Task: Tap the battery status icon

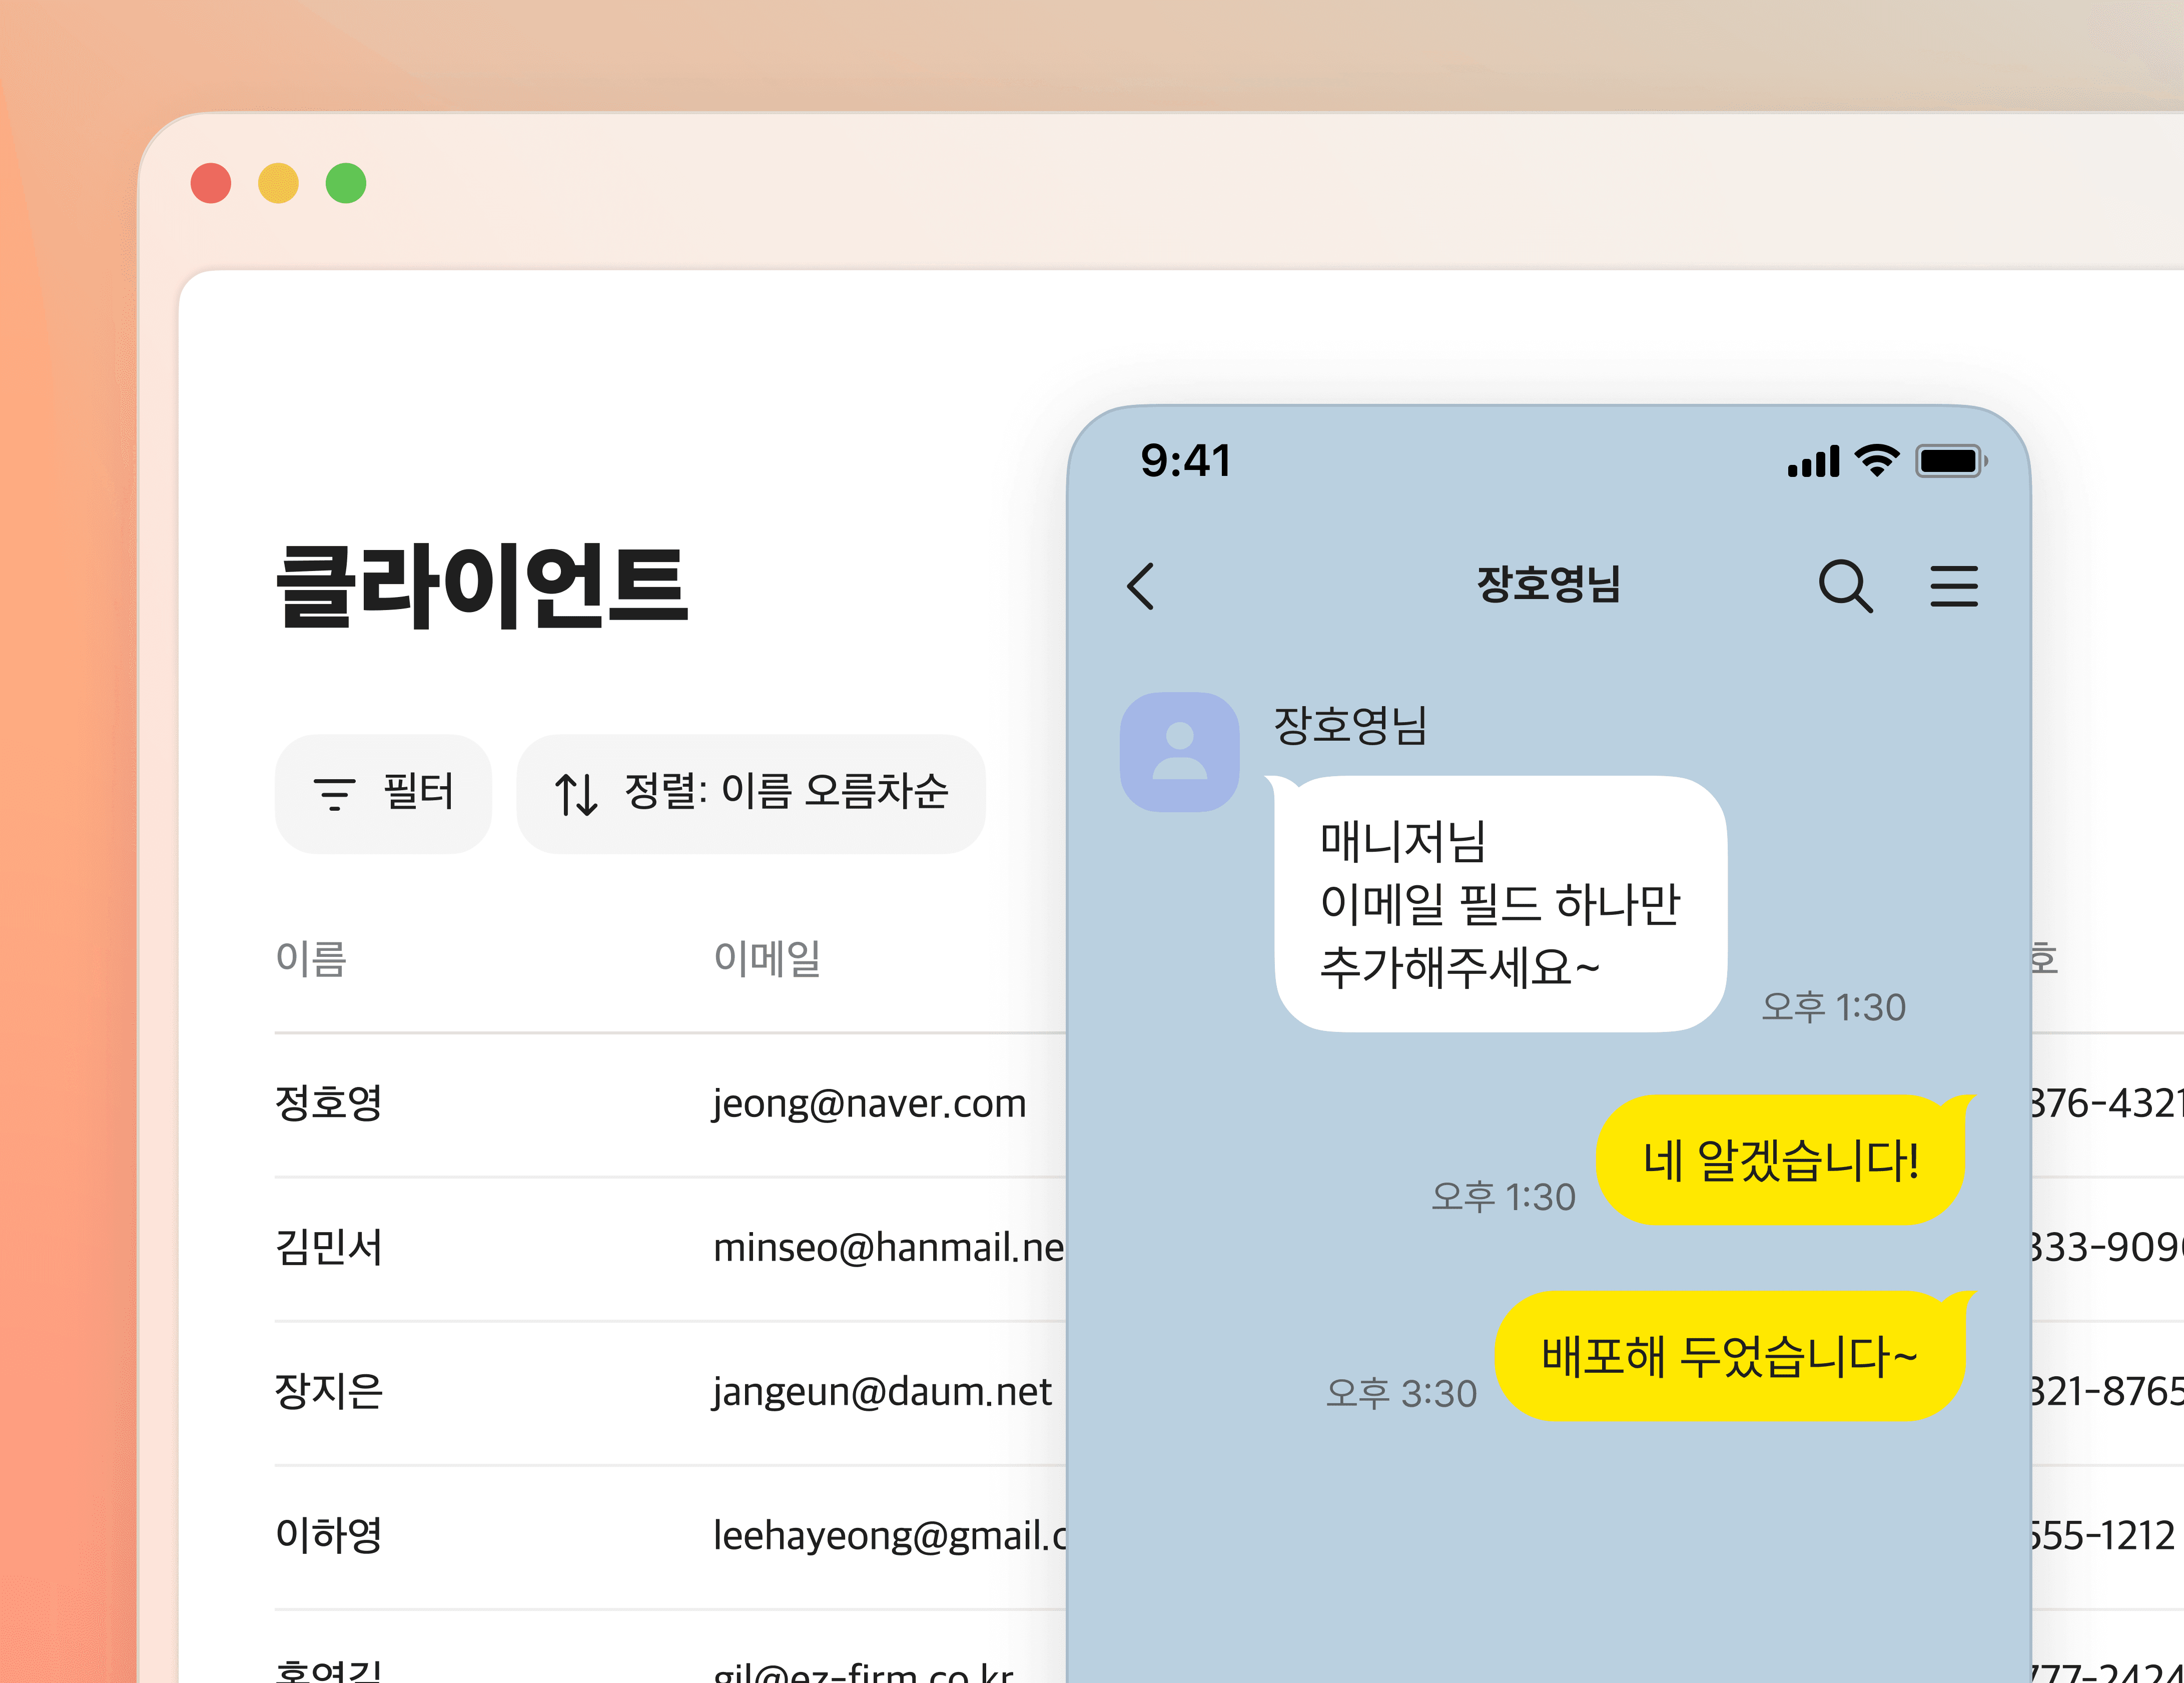Action: pyautogui.click(x=1949, y=461)
